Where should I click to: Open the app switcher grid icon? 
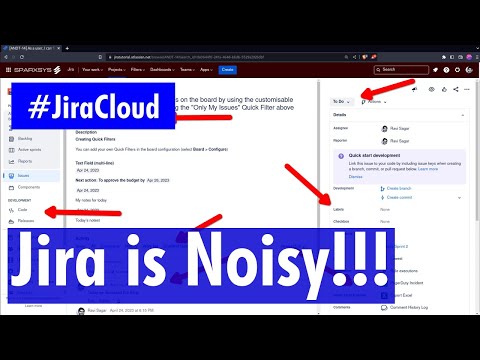tap(8, 70)
